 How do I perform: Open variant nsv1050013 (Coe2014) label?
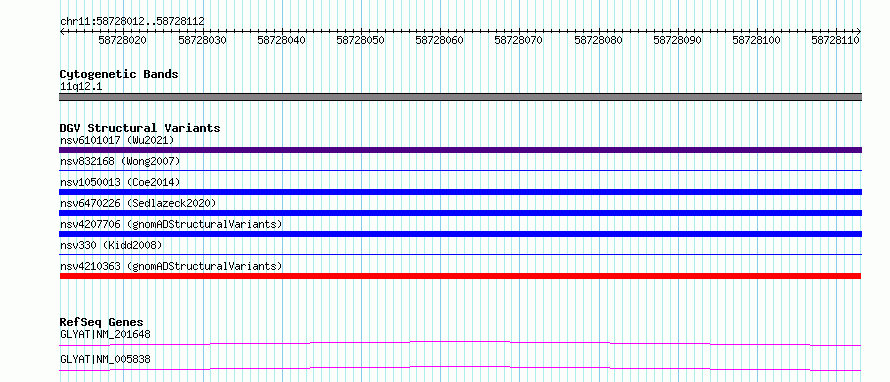120,182
